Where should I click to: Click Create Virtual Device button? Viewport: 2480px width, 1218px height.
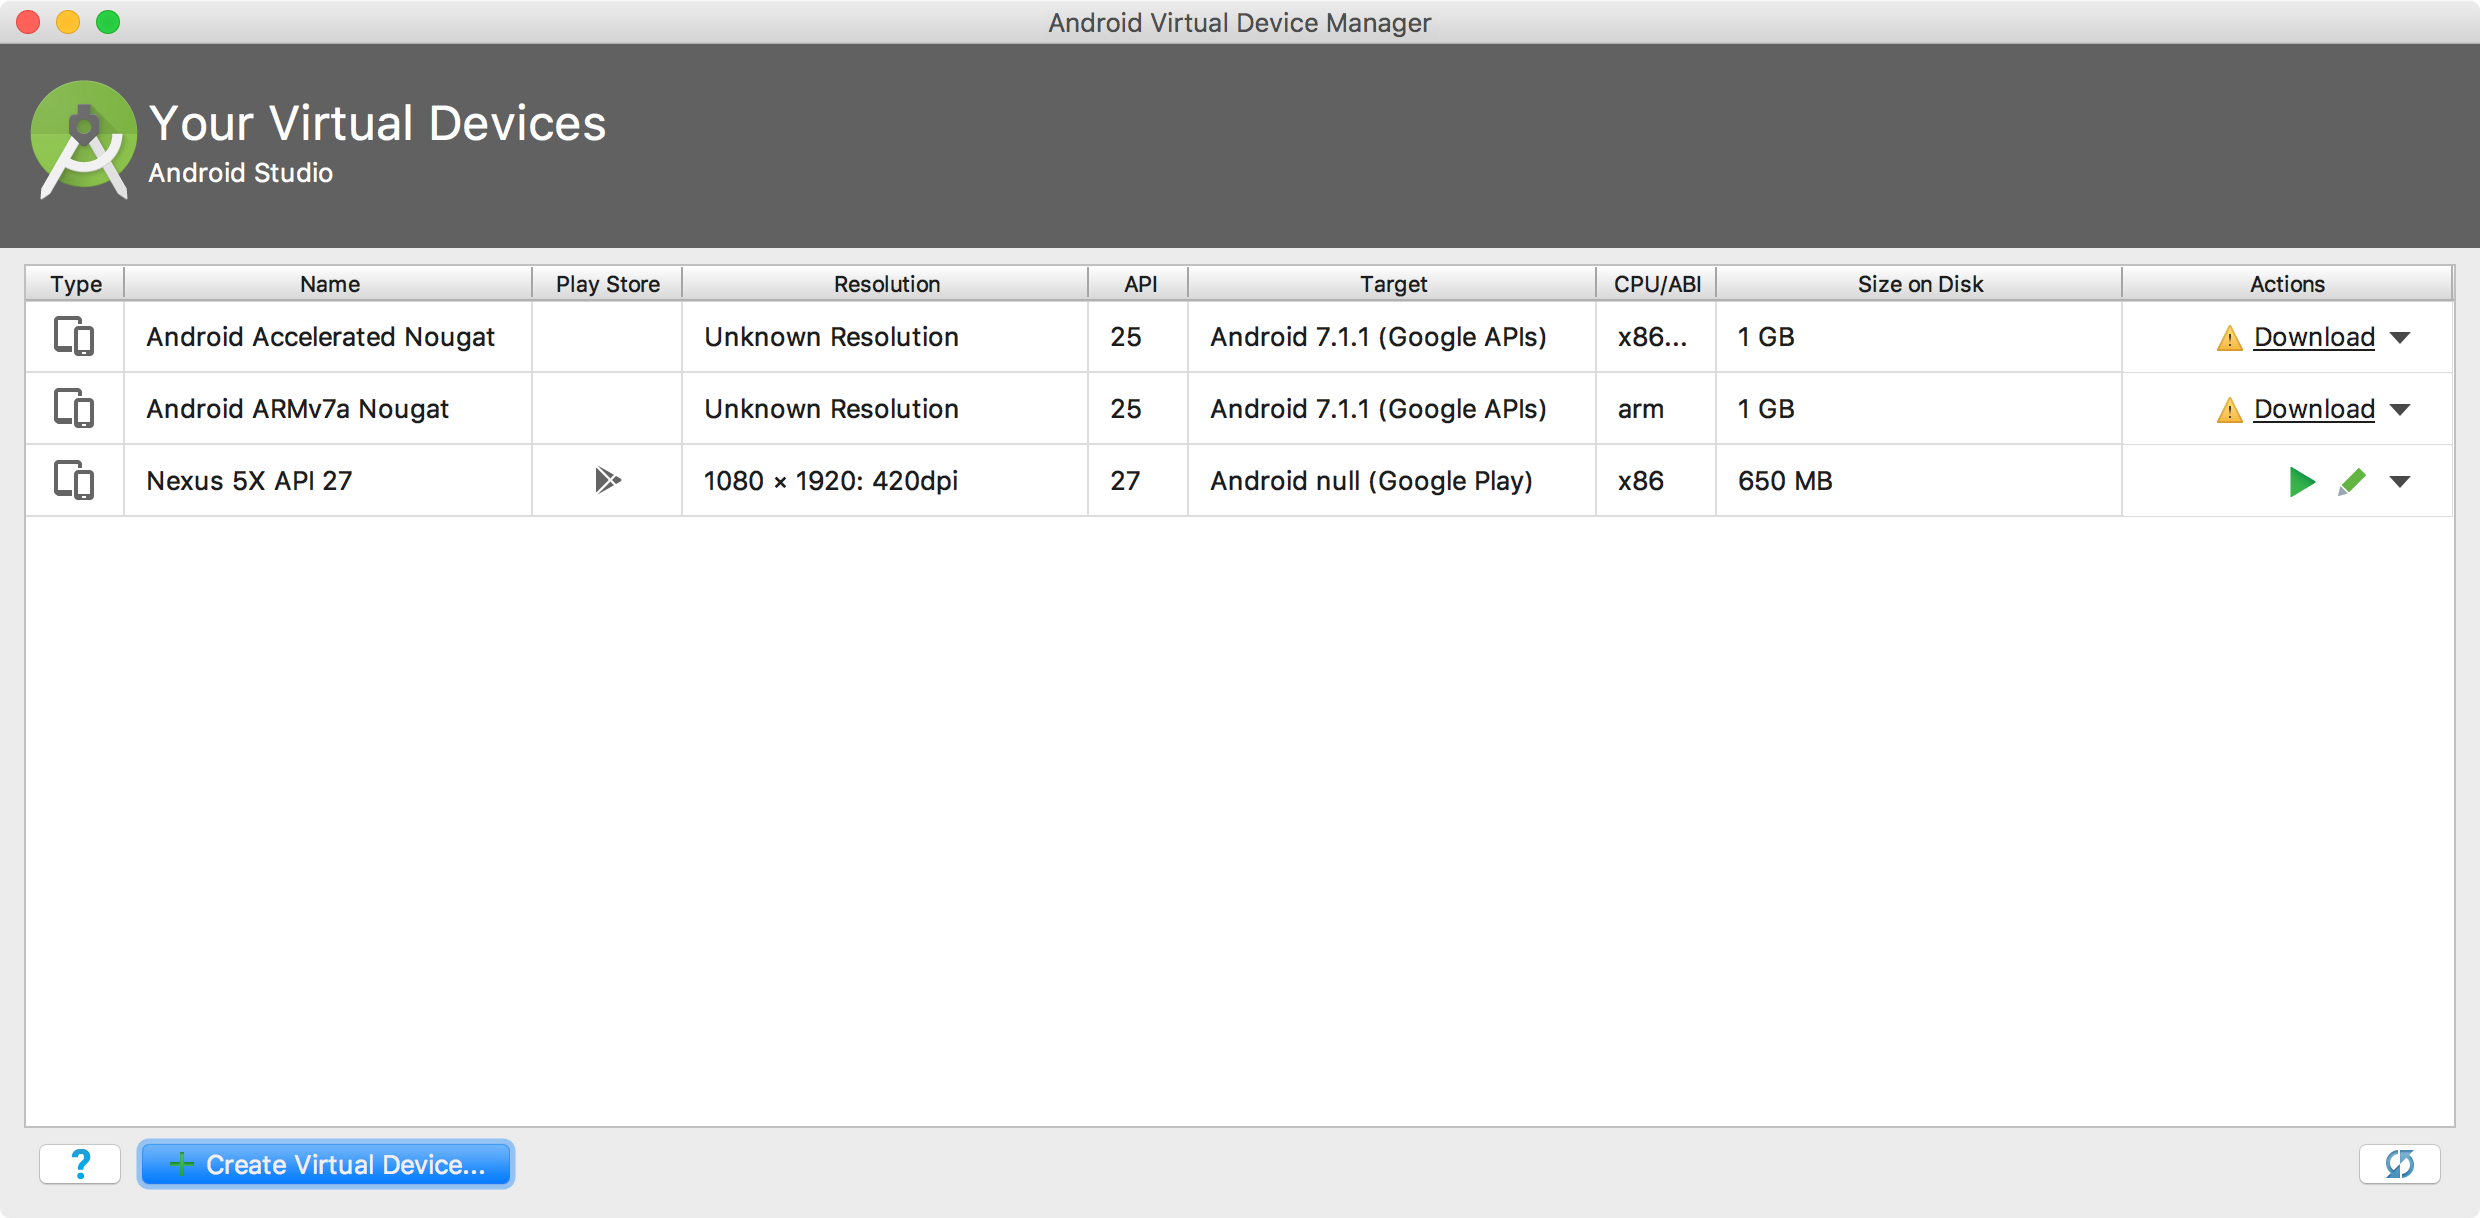326,1164
